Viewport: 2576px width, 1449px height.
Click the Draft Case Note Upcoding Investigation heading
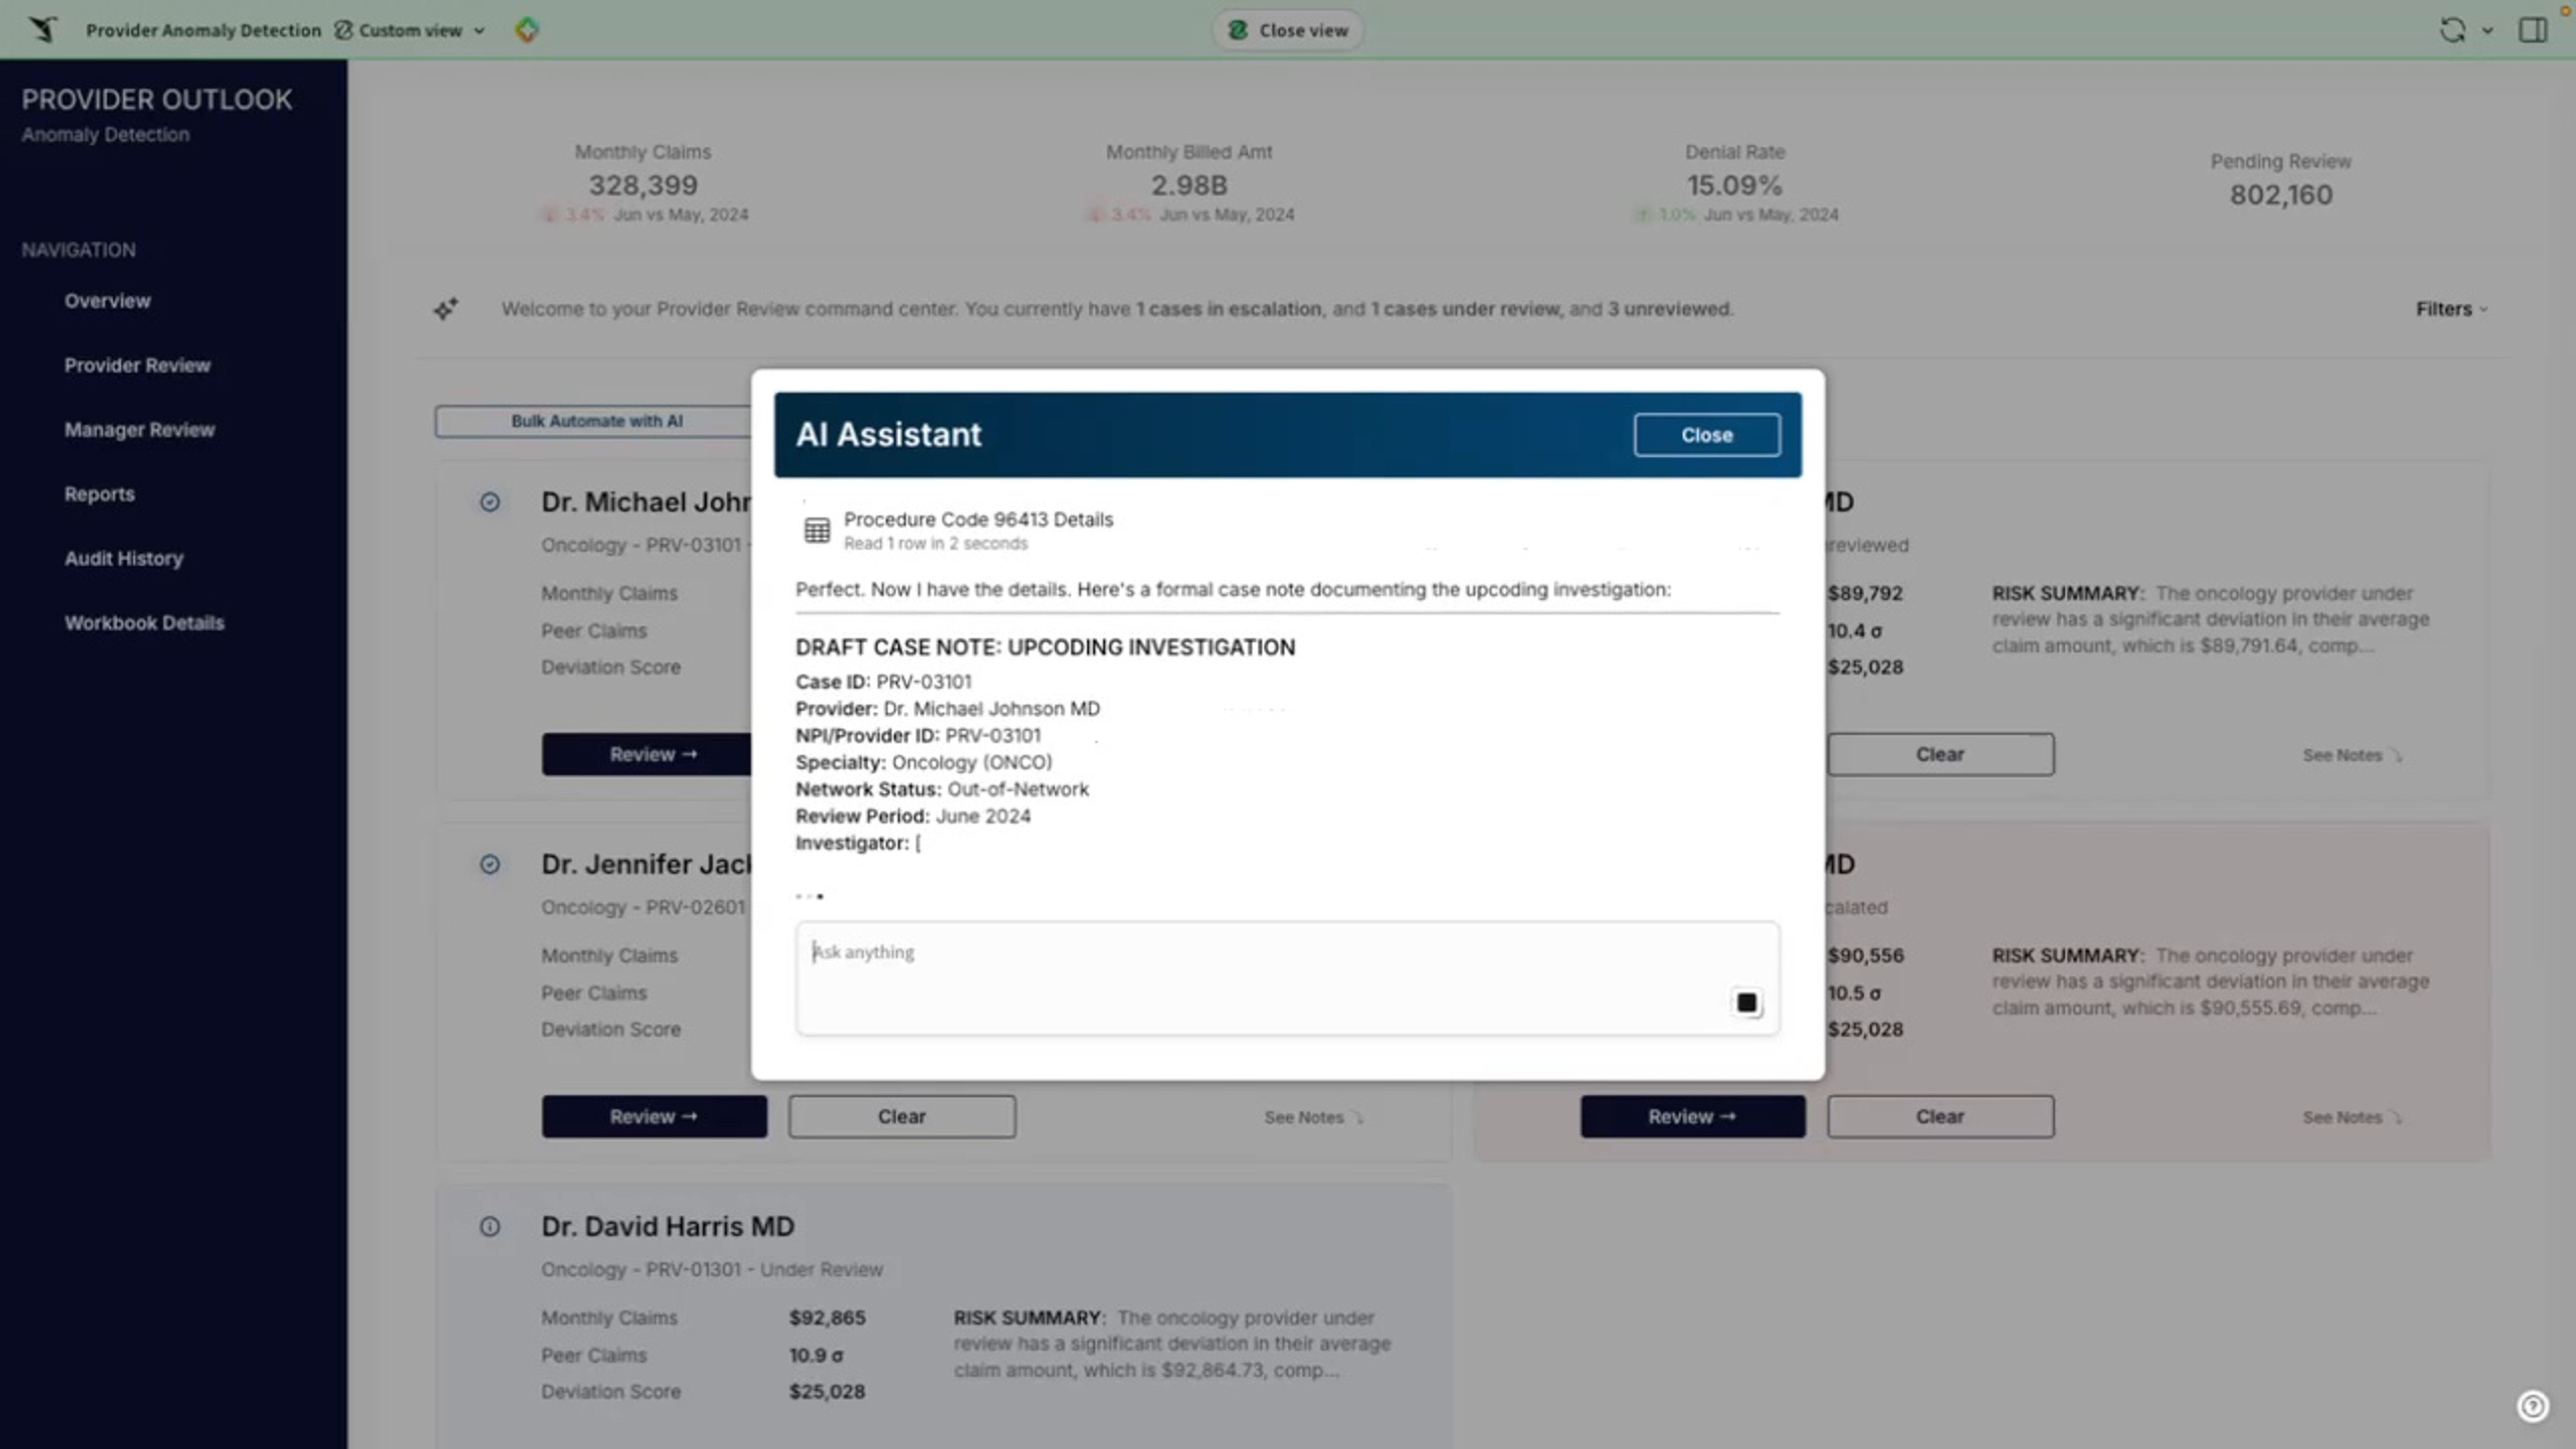(1045, 647)
